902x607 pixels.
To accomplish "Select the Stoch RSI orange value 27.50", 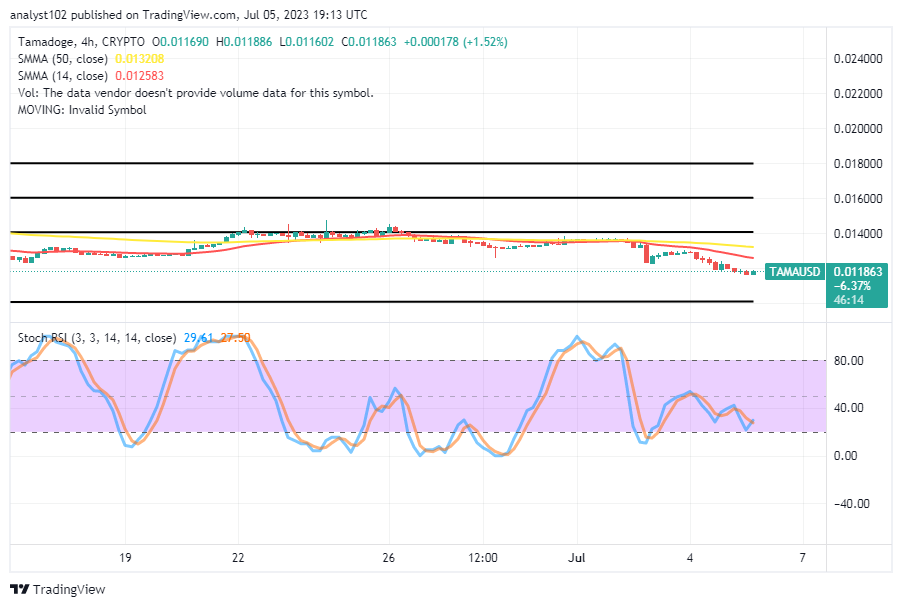I will (235, 338).
